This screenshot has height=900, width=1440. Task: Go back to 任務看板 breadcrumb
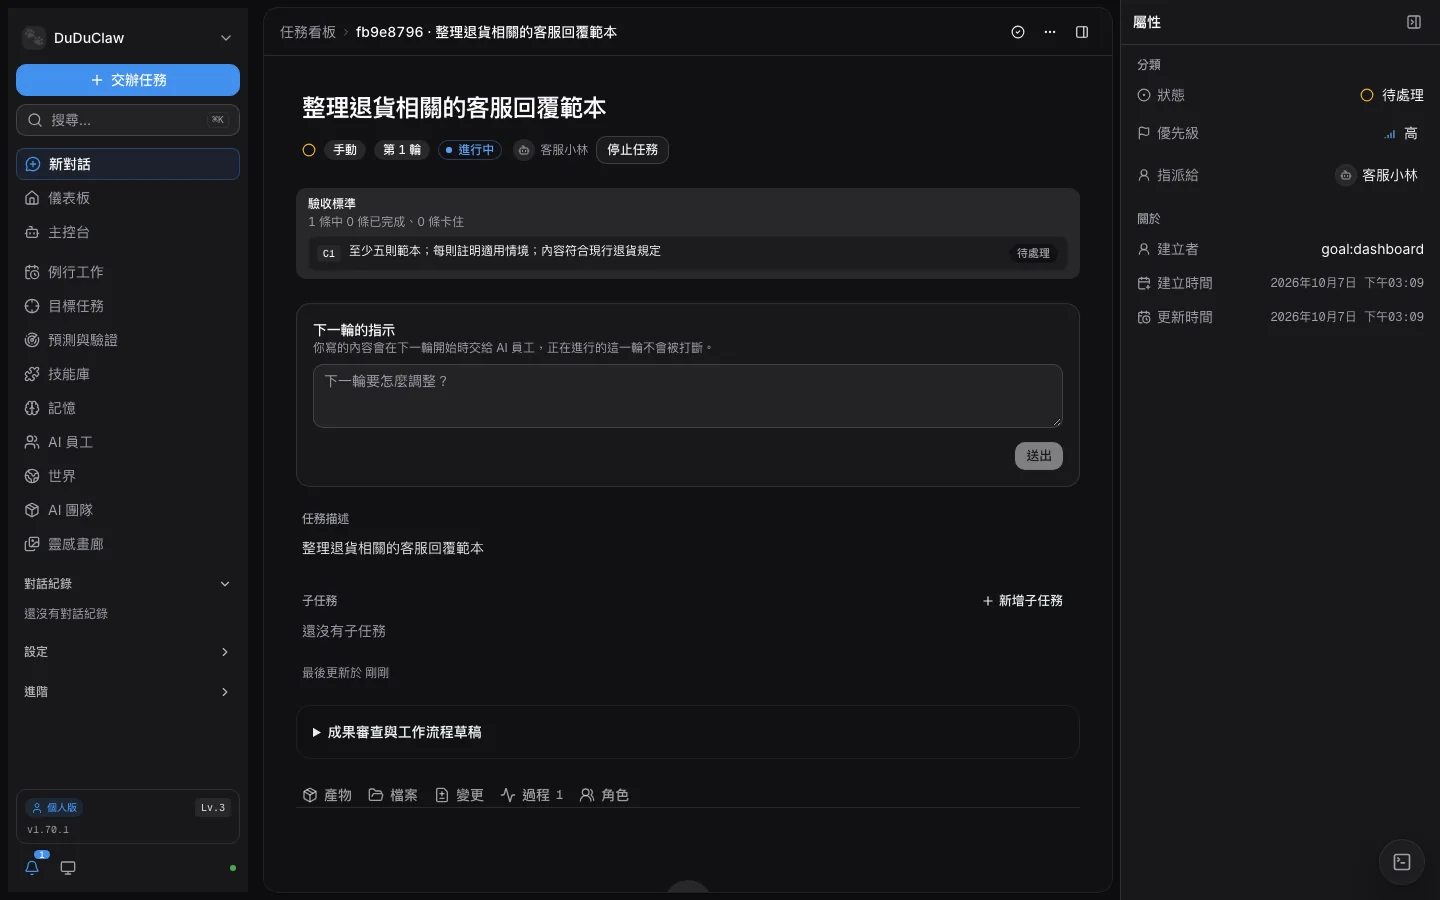308,32
